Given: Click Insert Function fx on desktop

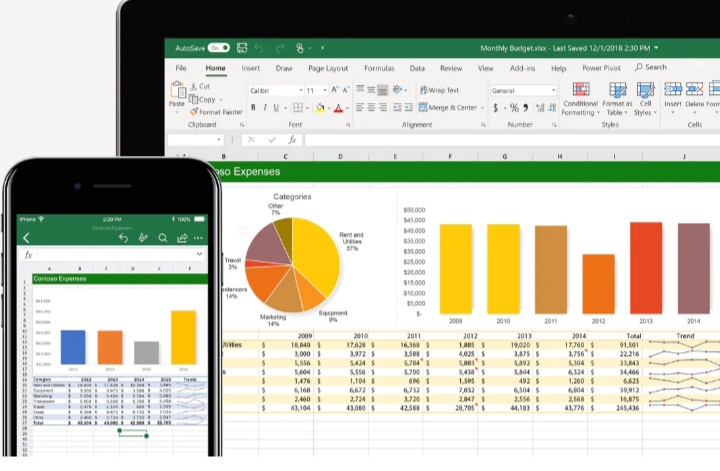Looking at the screenshot, I should pos(292,140).
